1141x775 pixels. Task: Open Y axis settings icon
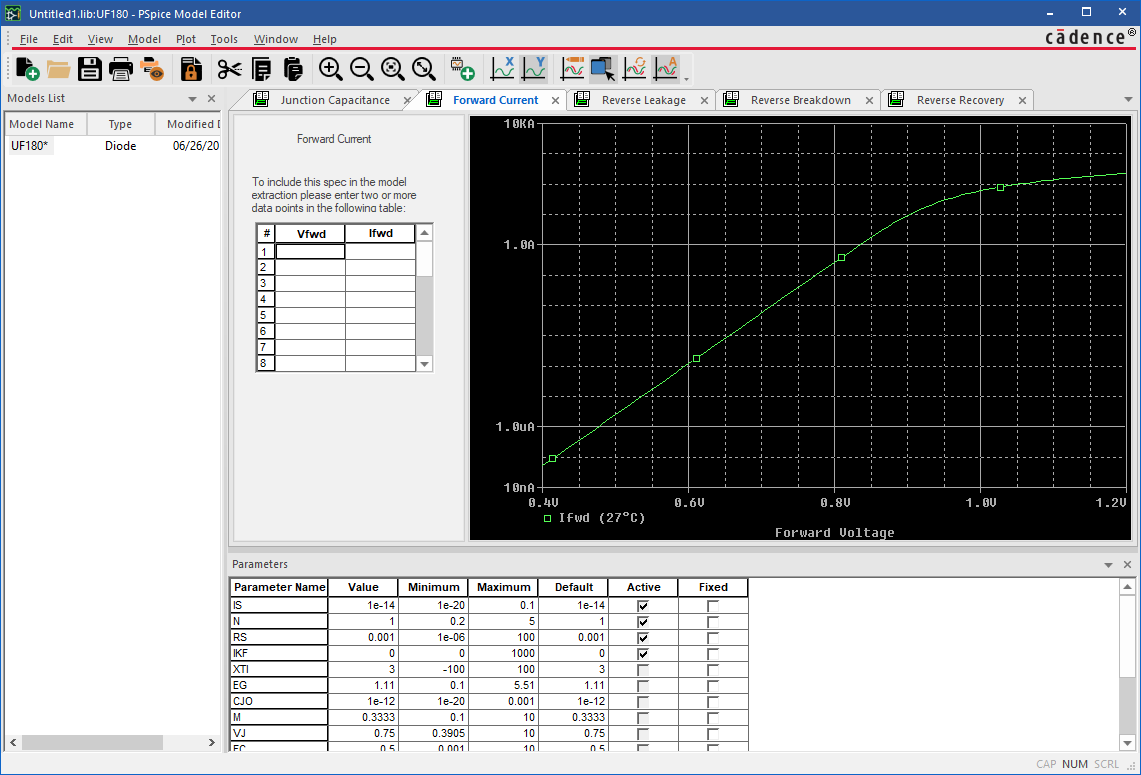pos(533,69)
